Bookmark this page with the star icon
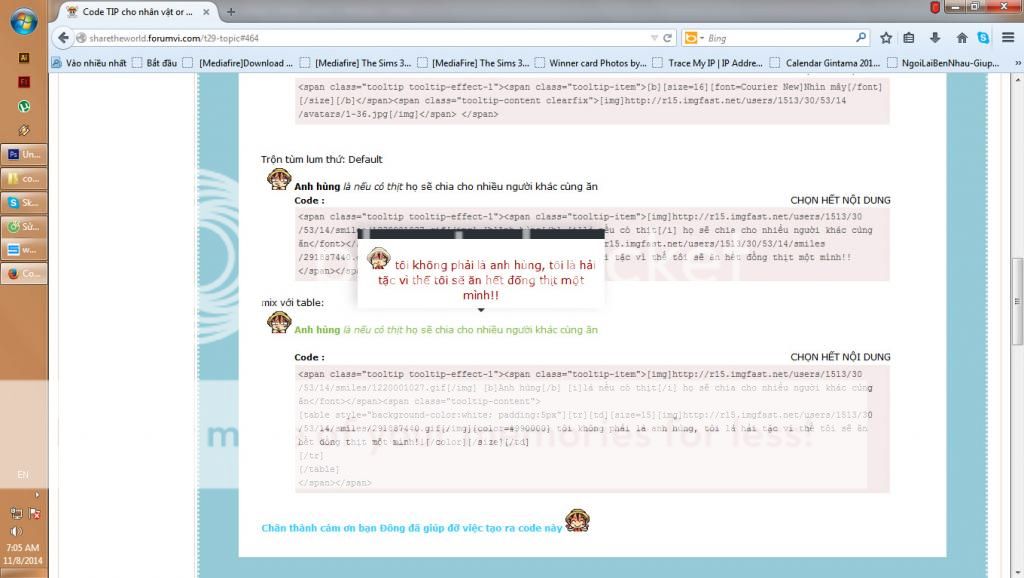 click(886, 38)
